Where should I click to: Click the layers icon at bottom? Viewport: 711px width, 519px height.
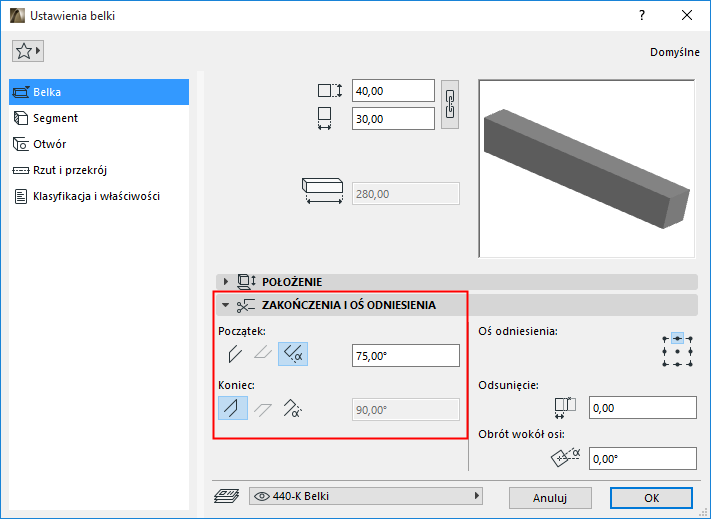[227, 497]
